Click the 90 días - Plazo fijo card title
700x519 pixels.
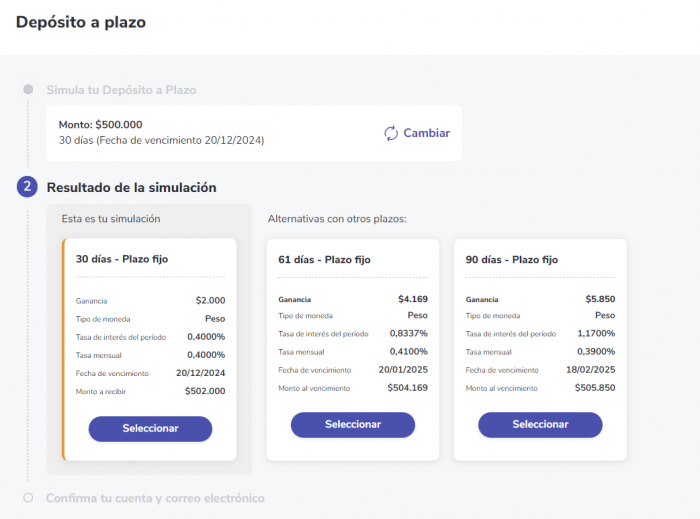click(512, 259)
